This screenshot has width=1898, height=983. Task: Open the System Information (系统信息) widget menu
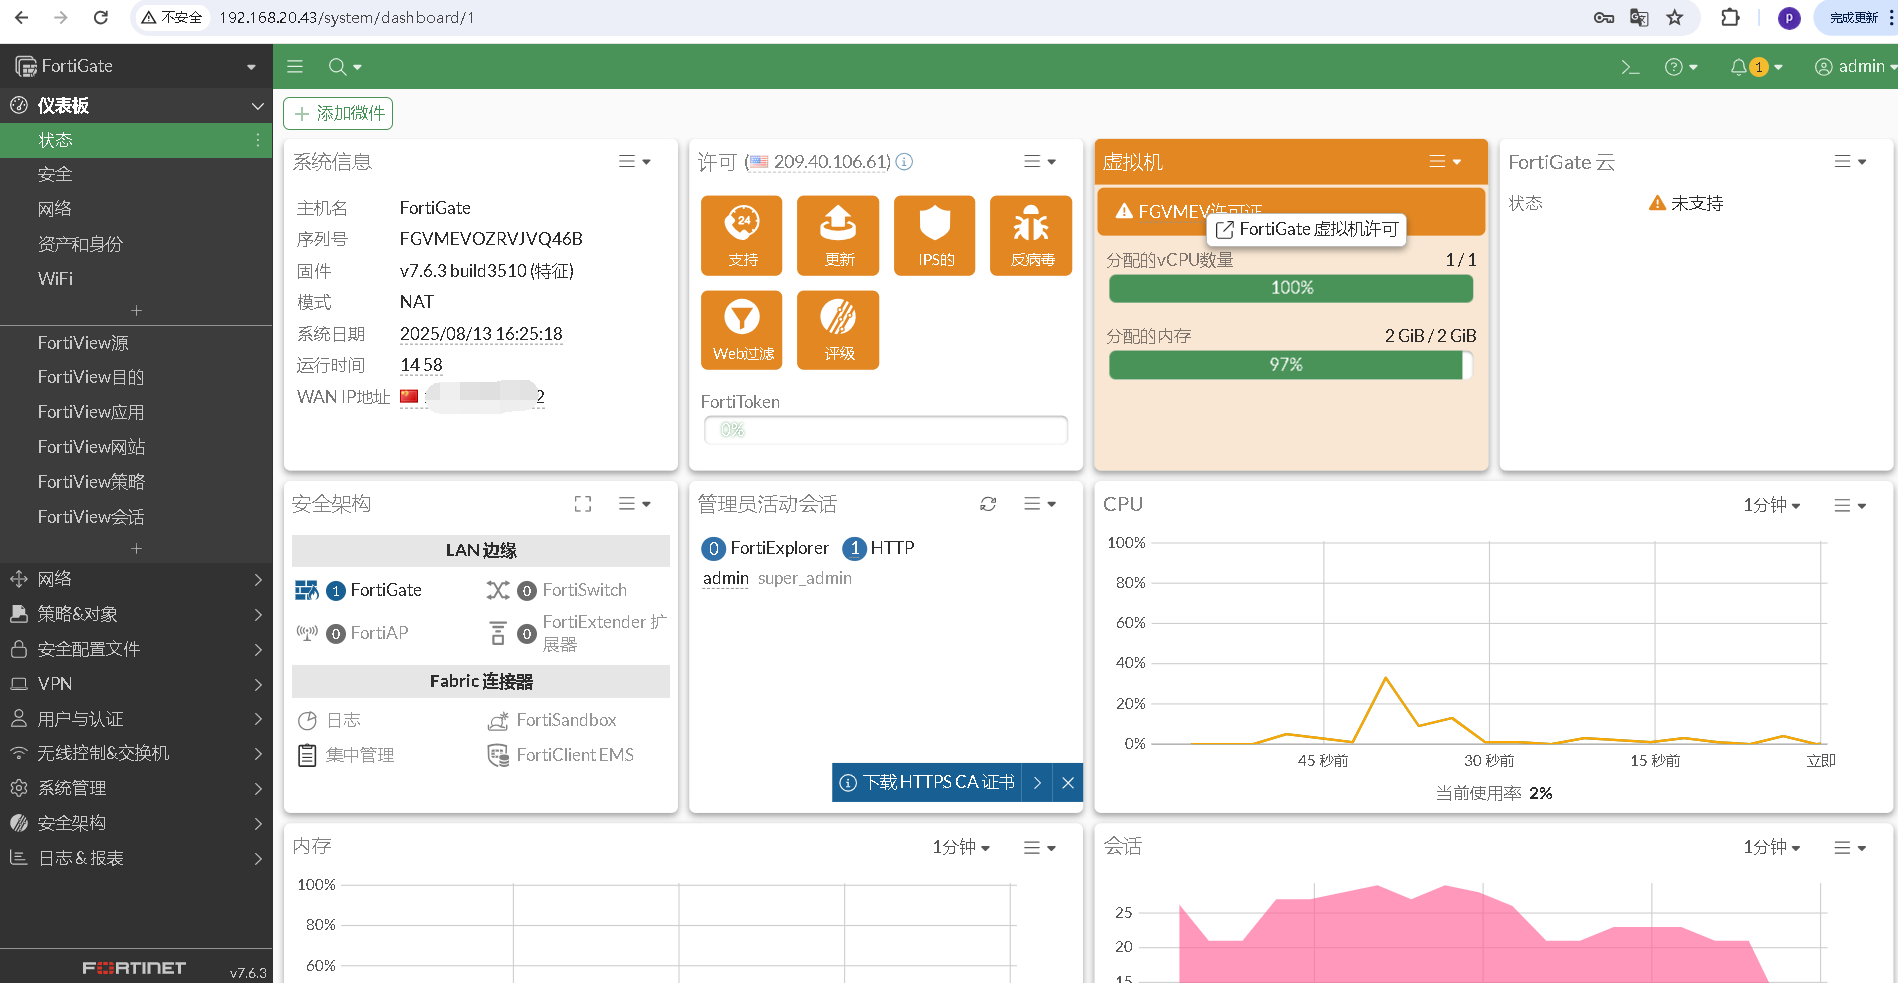point(634,162)
